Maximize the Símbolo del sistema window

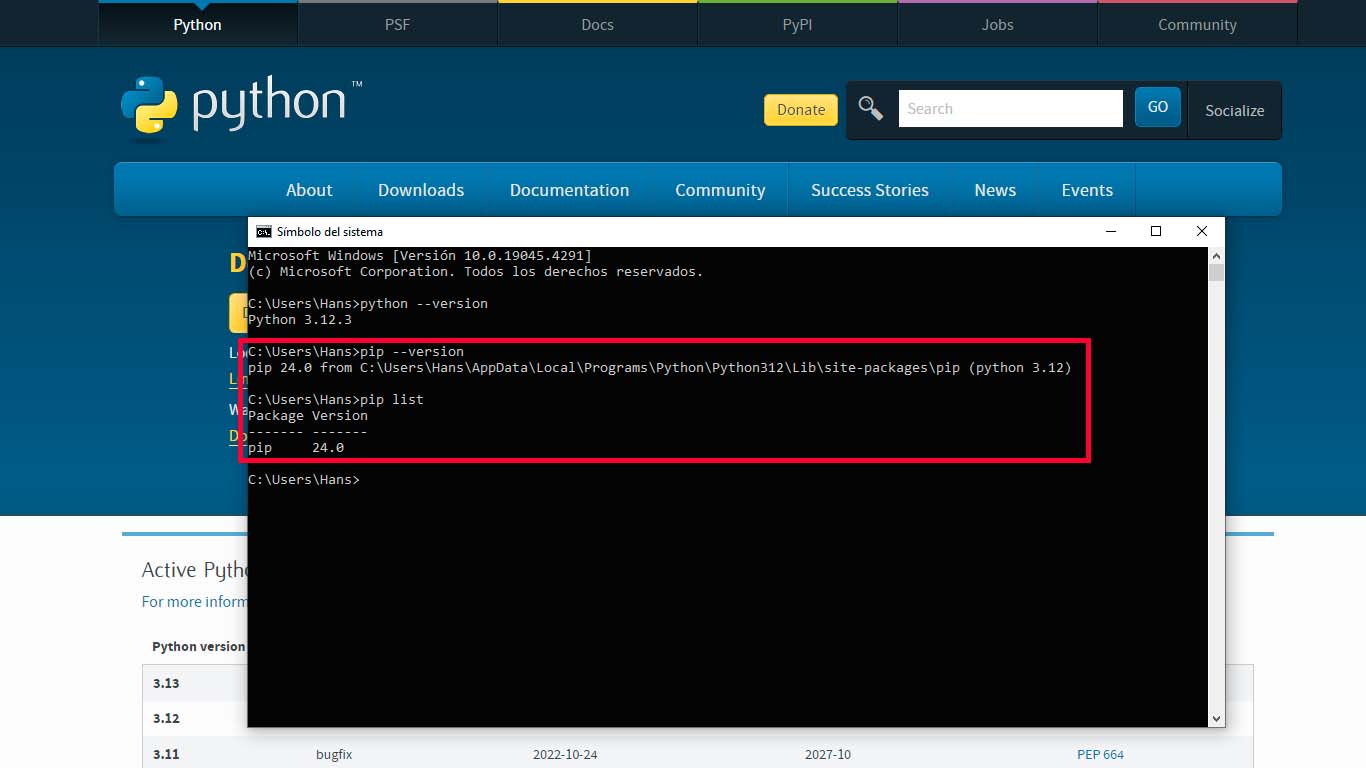(x=1156, y=231)
